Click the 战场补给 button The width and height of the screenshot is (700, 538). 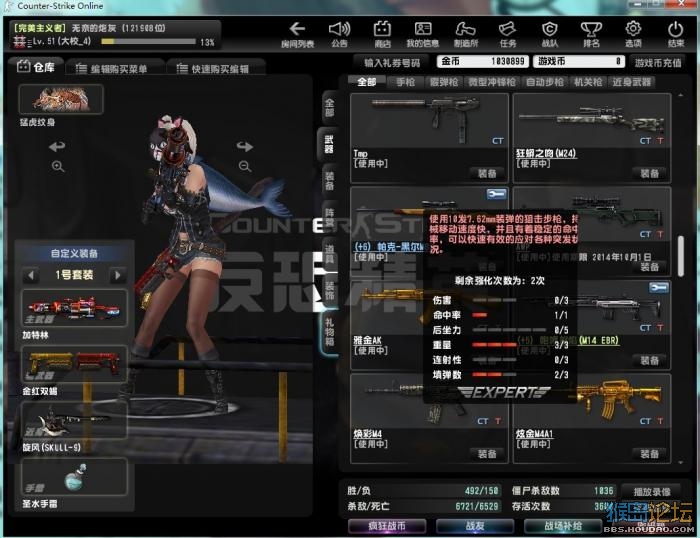pyautogui.click(x=562, y=526)
